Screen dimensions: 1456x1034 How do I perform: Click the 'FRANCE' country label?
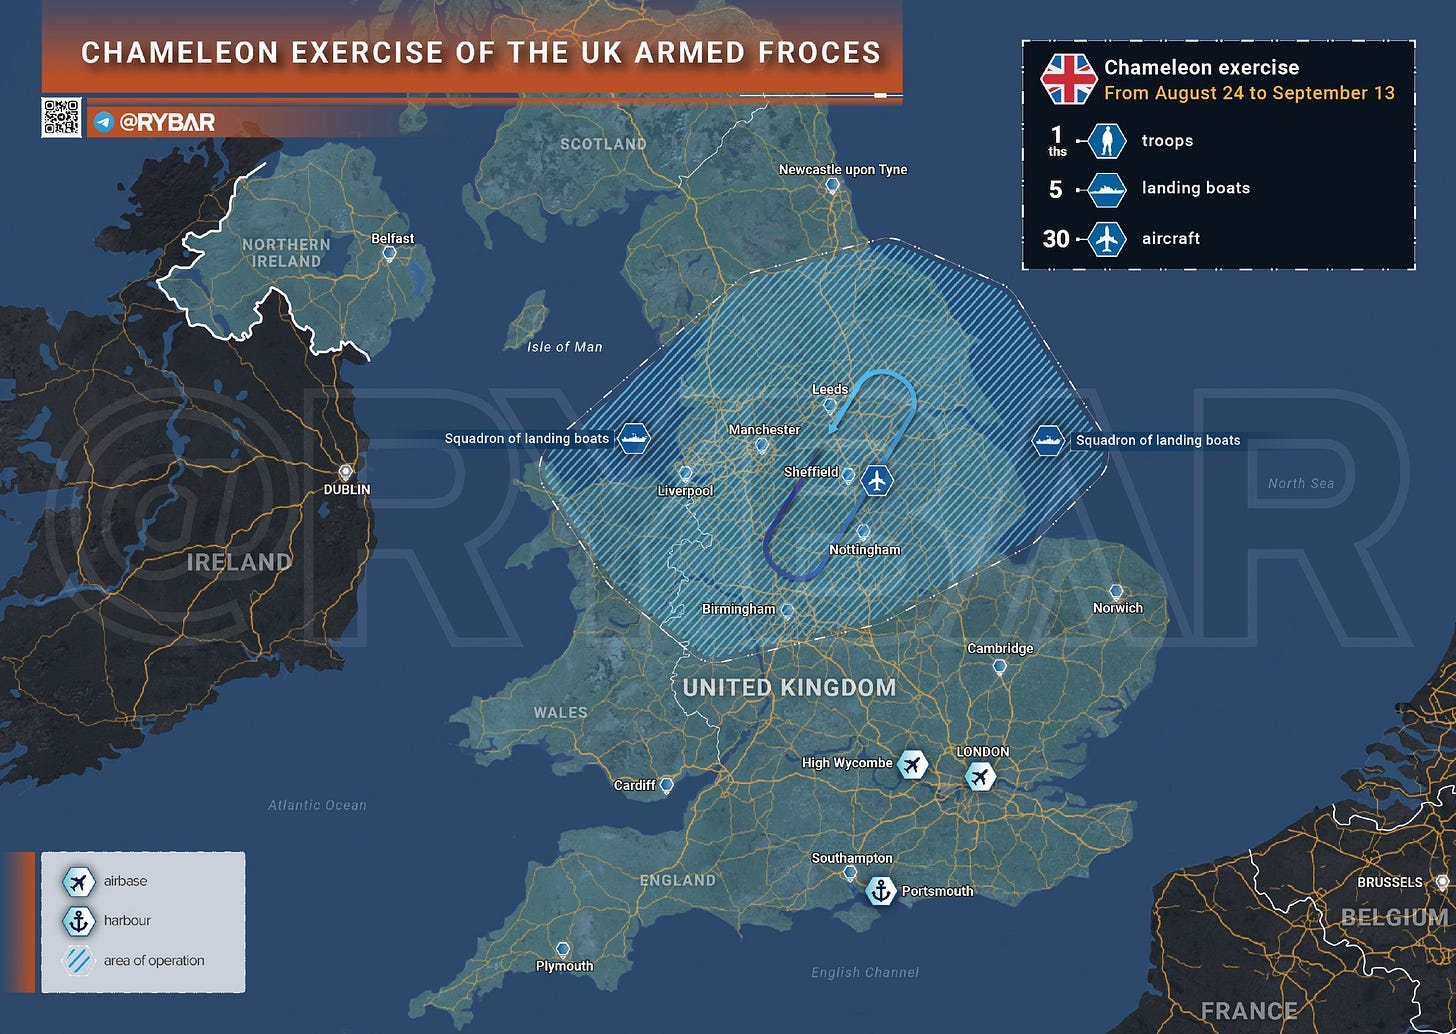[x=1249, y=1011]
